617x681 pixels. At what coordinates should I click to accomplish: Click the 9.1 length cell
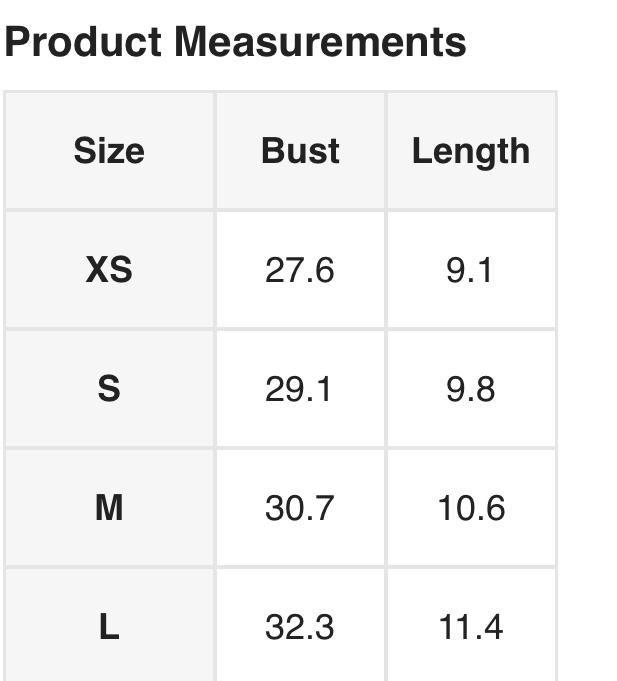470,270
